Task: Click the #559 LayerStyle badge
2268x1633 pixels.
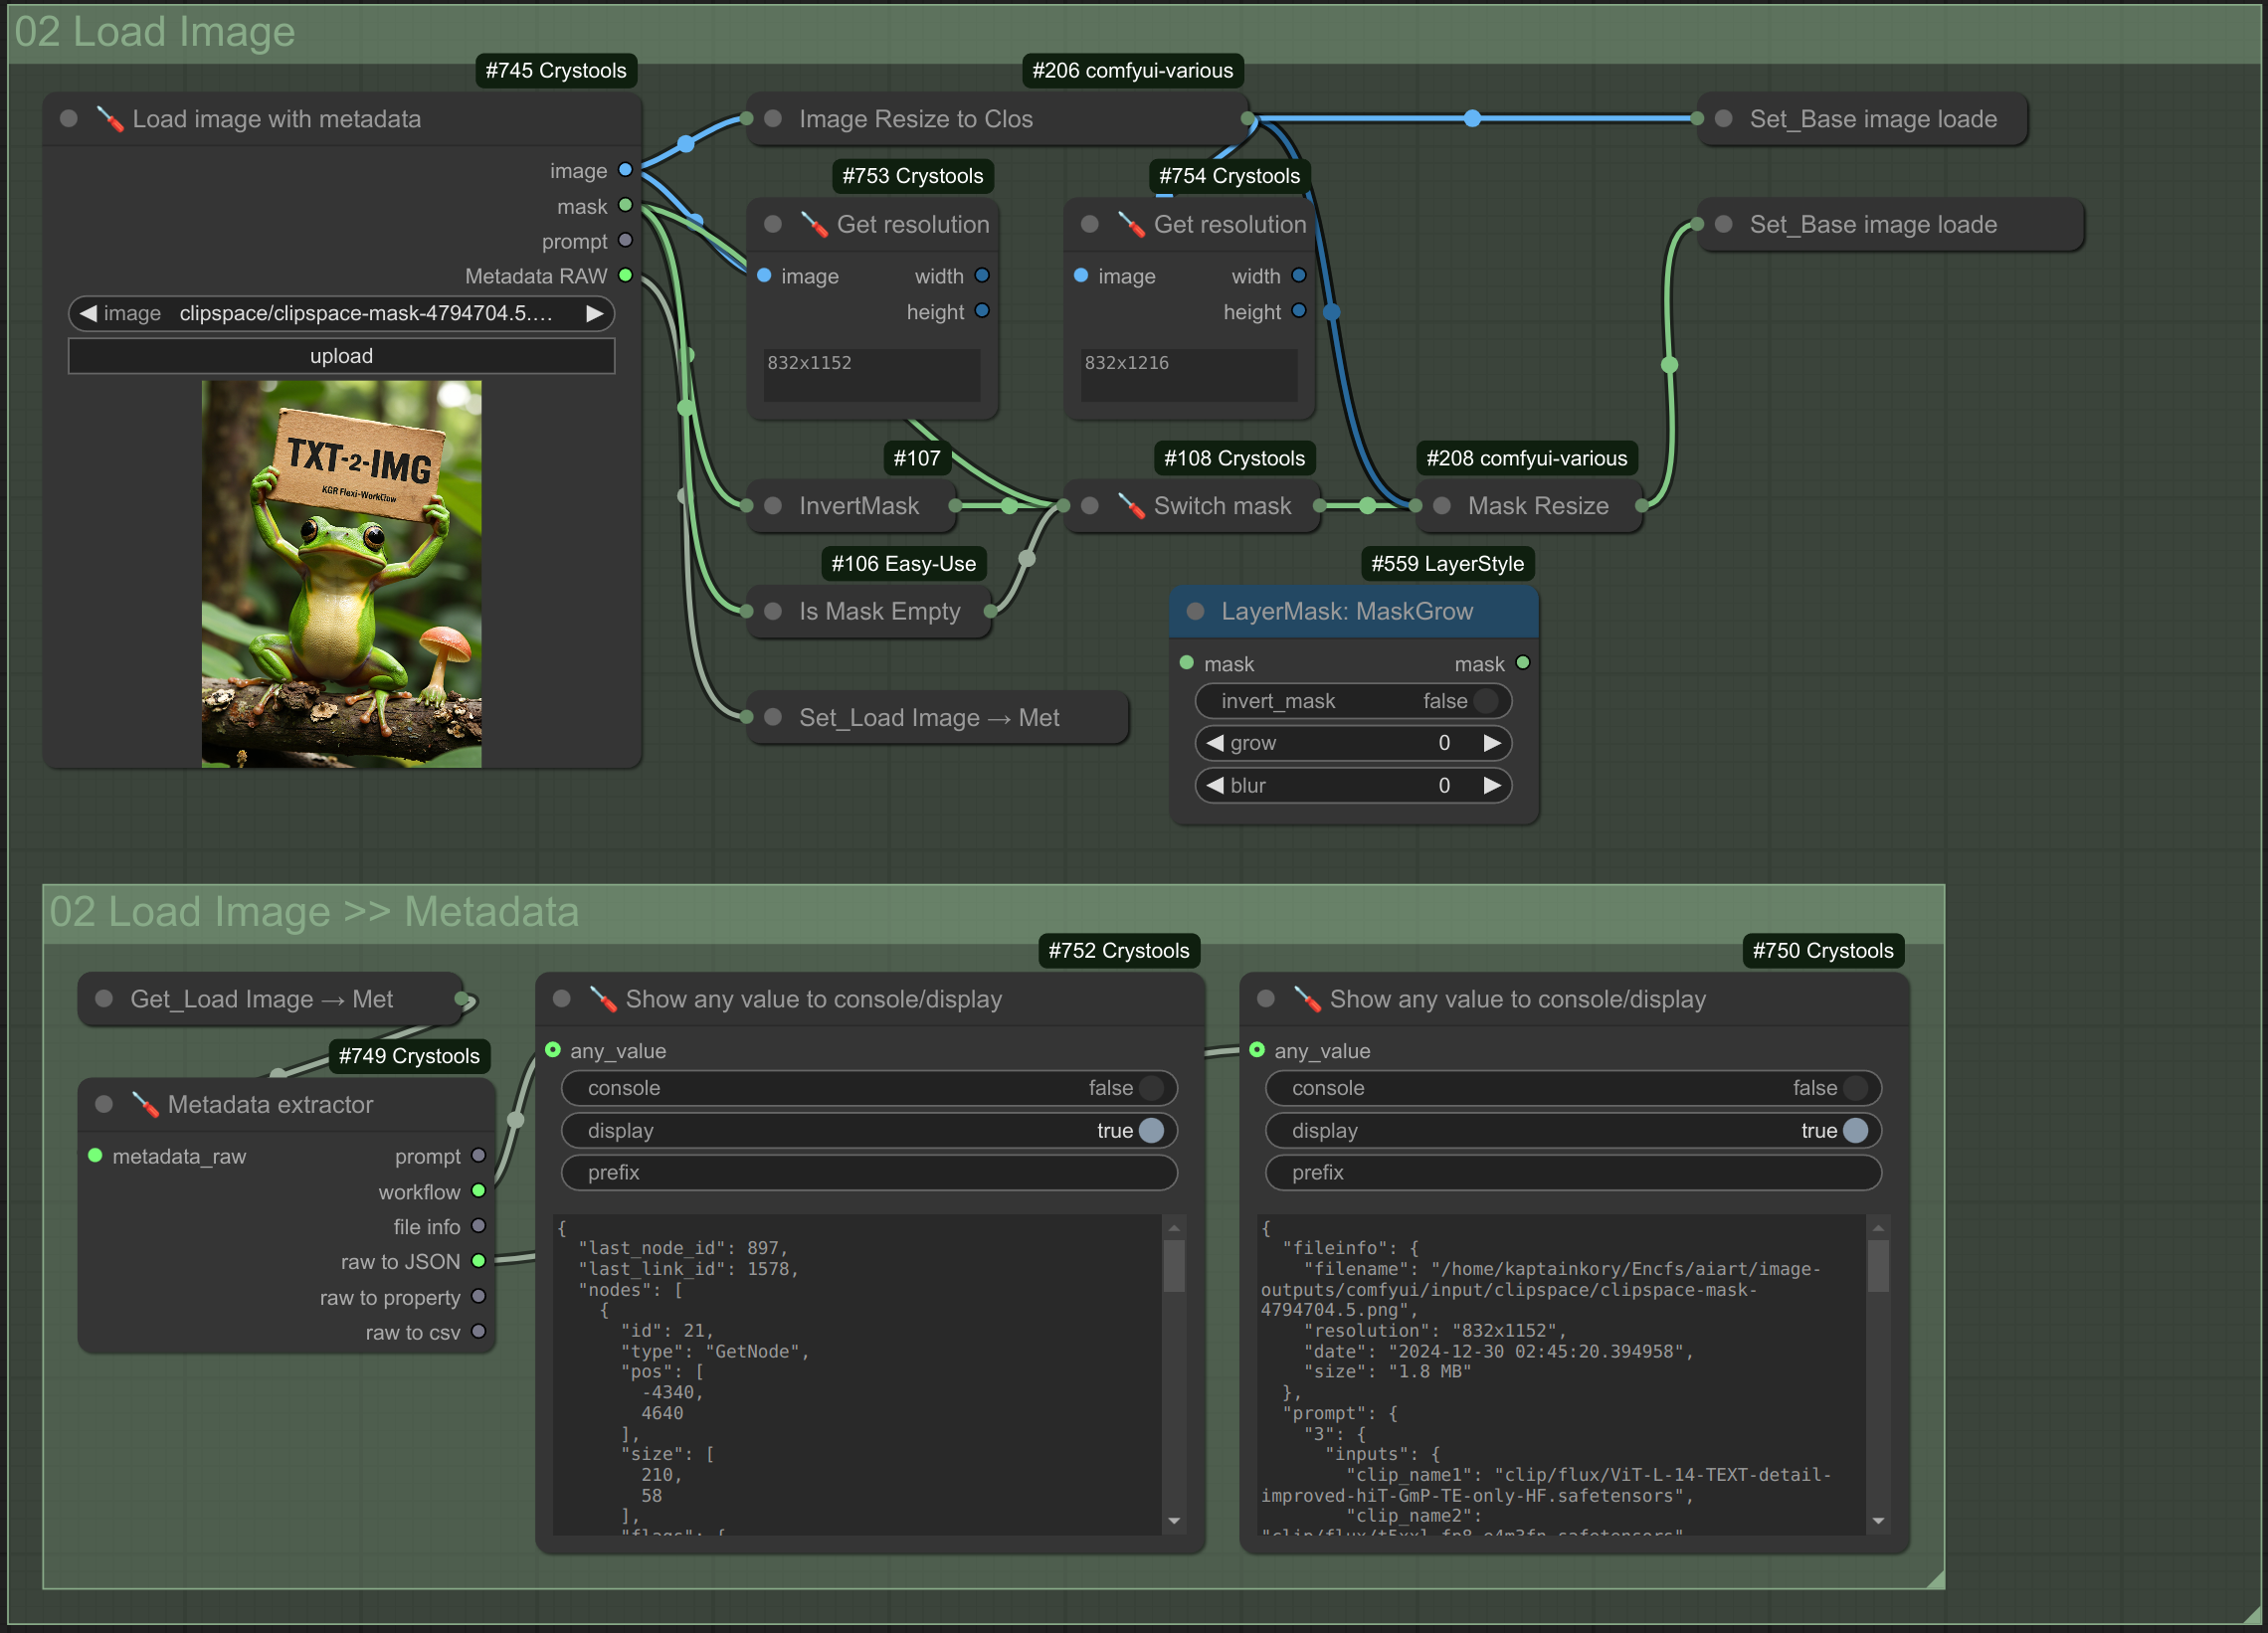Action: (x=1447, y=564)
